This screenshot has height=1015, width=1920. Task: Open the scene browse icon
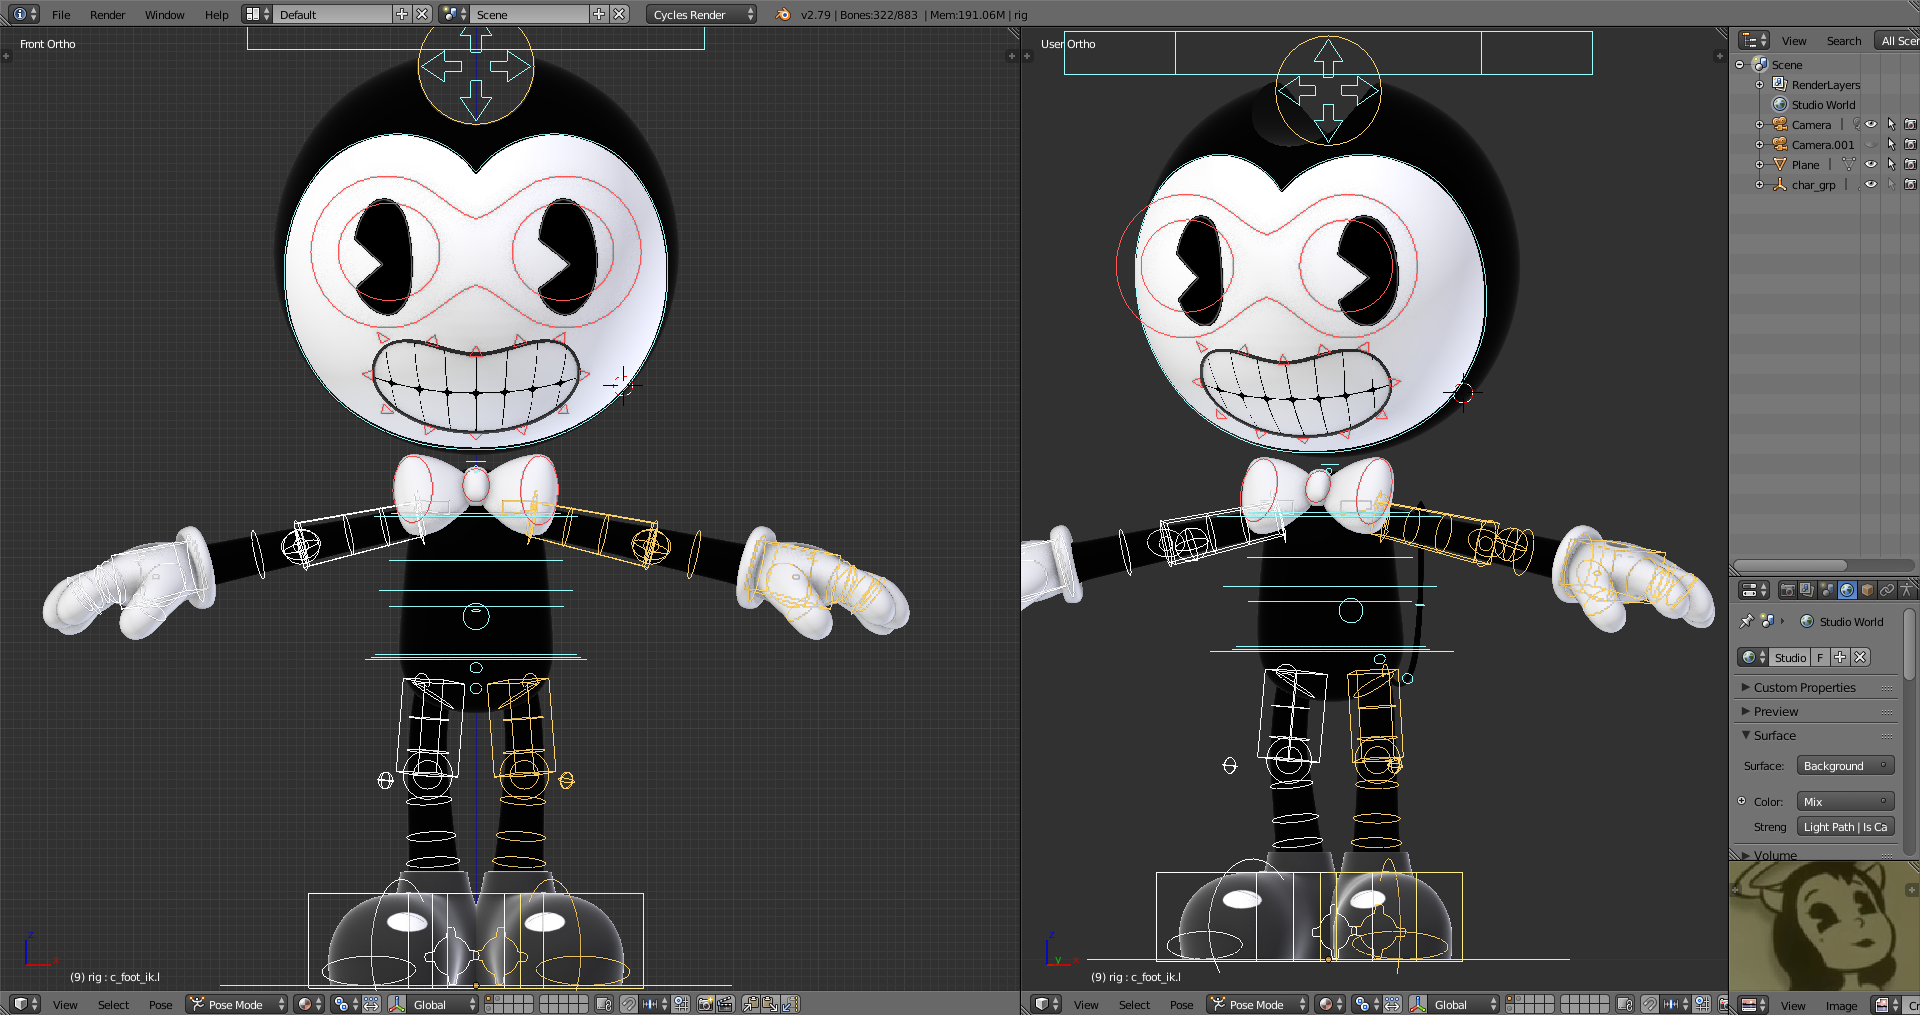[x=454, y=14]
